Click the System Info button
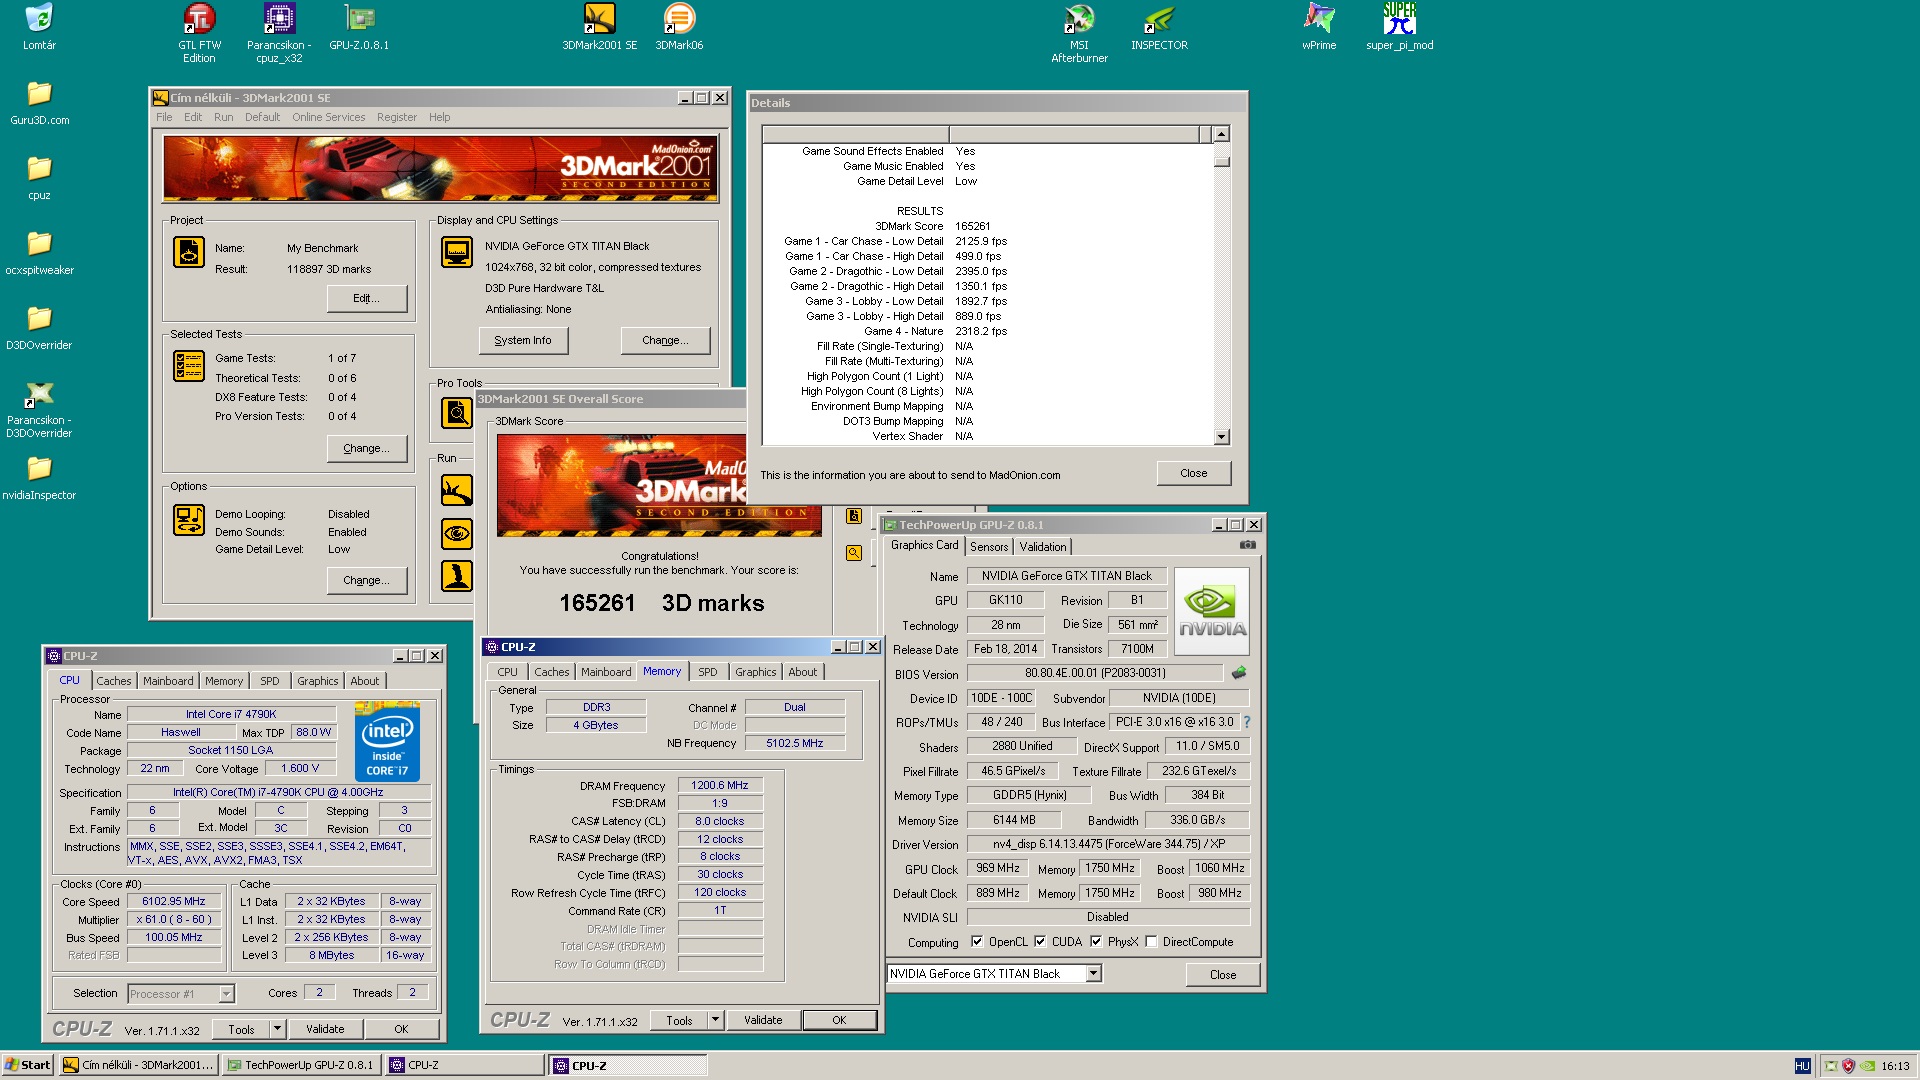1920x1080 pixels. pos(522,340)
